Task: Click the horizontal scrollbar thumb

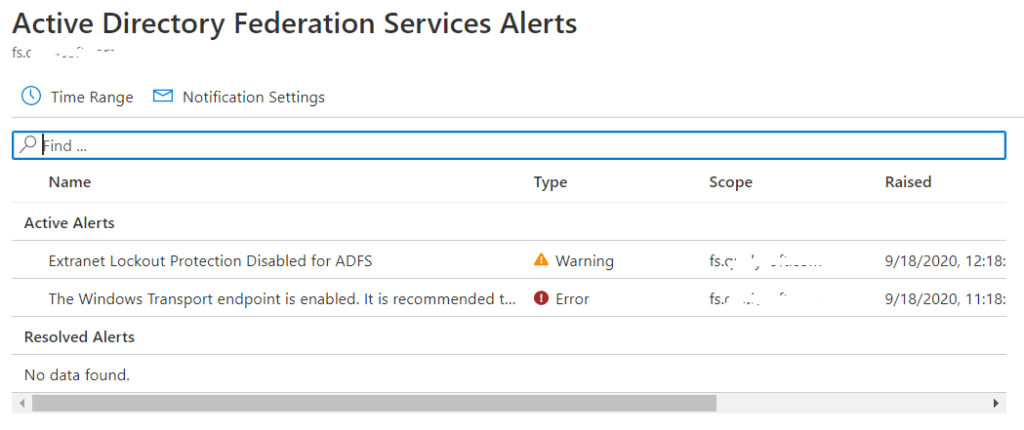Action: pos(374,403)
